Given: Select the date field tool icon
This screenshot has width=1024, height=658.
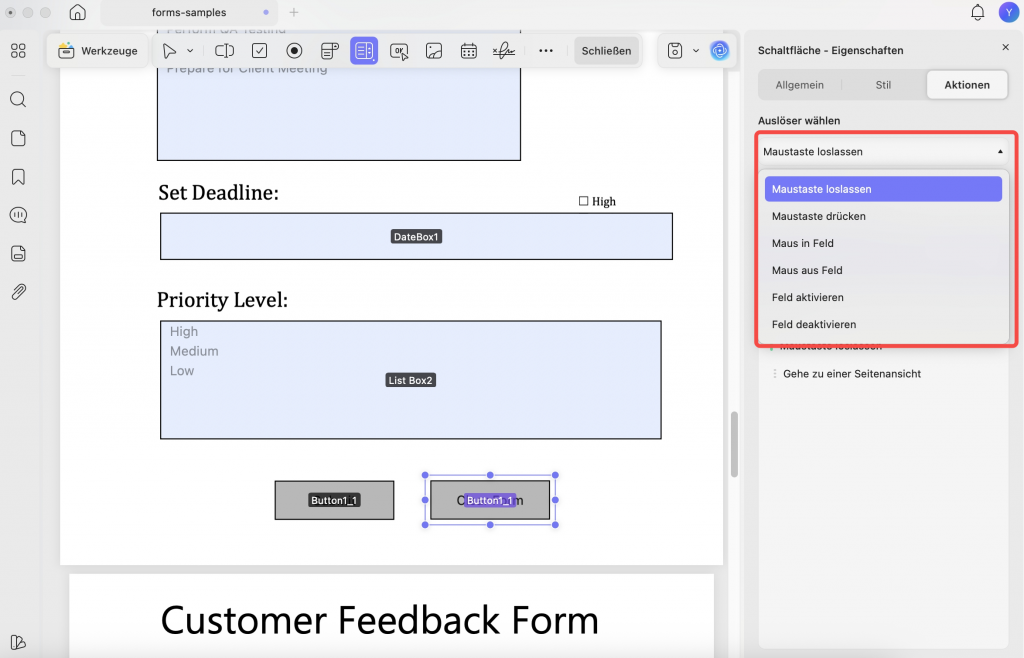Looking at the screenshot, I should click(468, 51).
